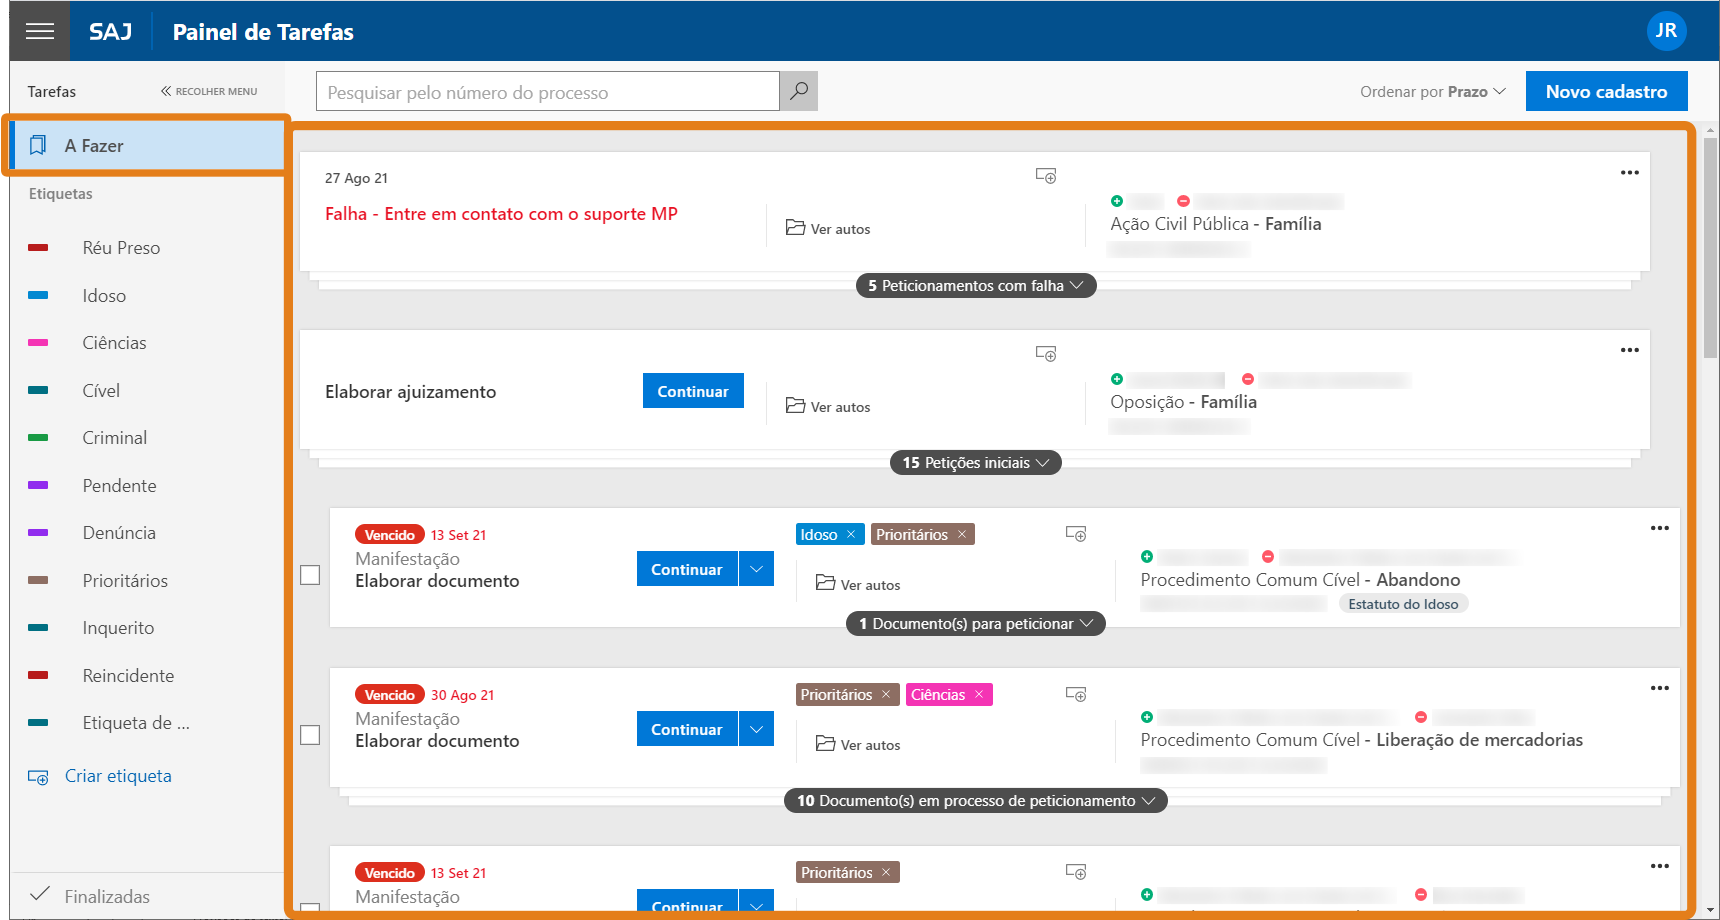The image size is (1720, 920).
Task: Select the A Fazer menu item
Action: (x=146, y=146)
